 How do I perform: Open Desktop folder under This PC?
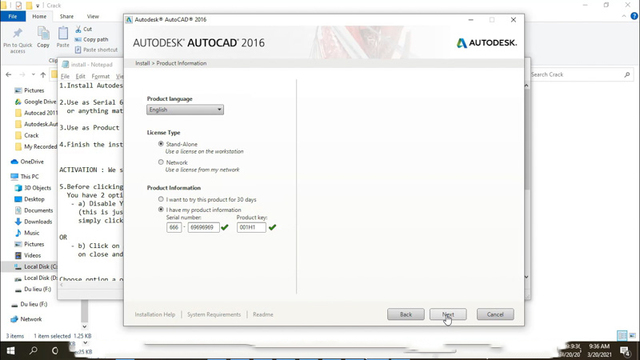click(29, 199)
